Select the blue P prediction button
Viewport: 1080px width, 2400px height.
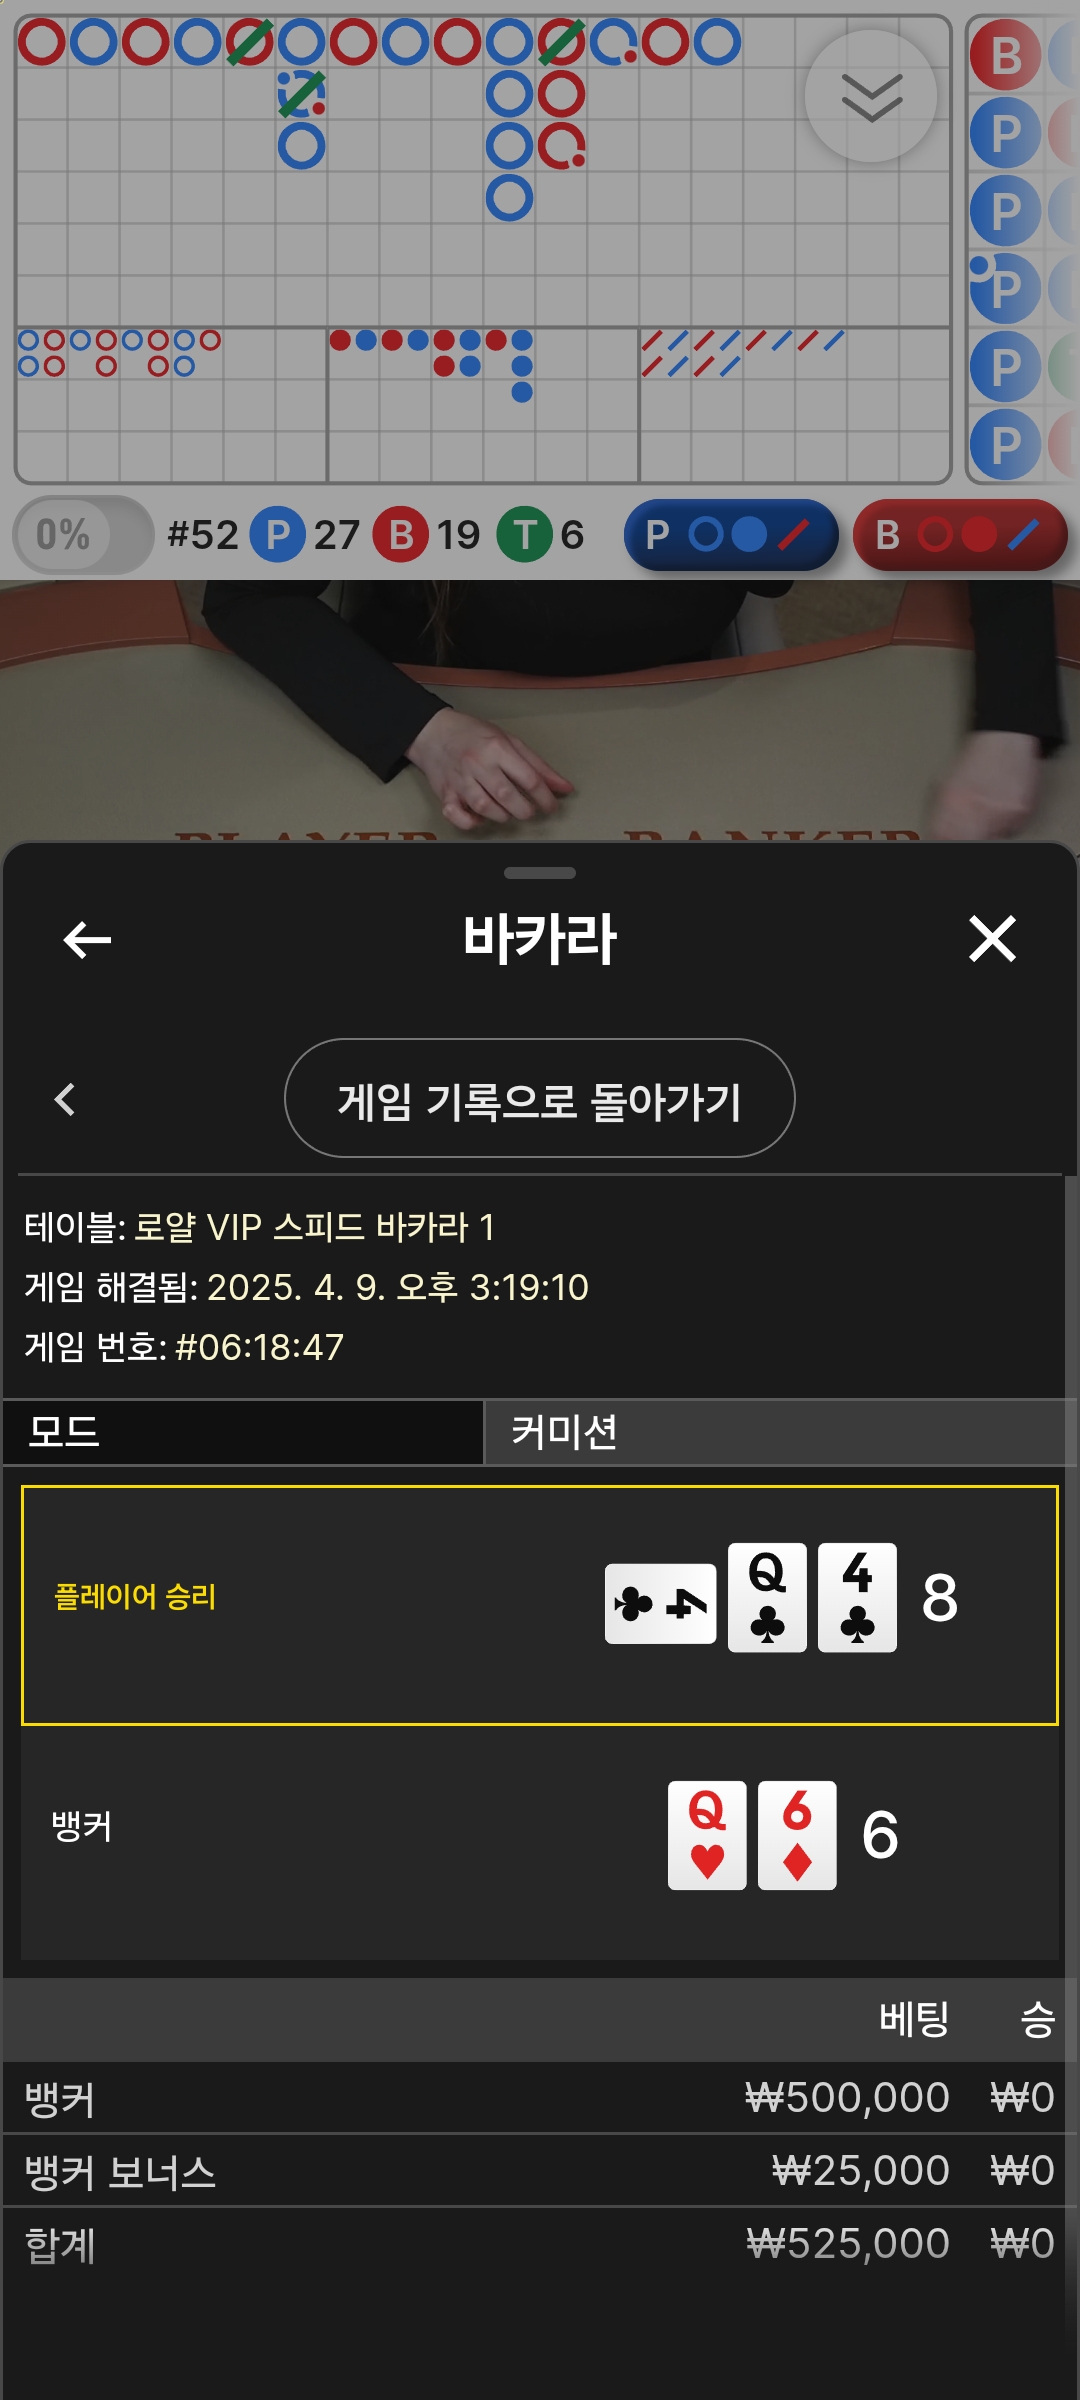pos(731,535)
